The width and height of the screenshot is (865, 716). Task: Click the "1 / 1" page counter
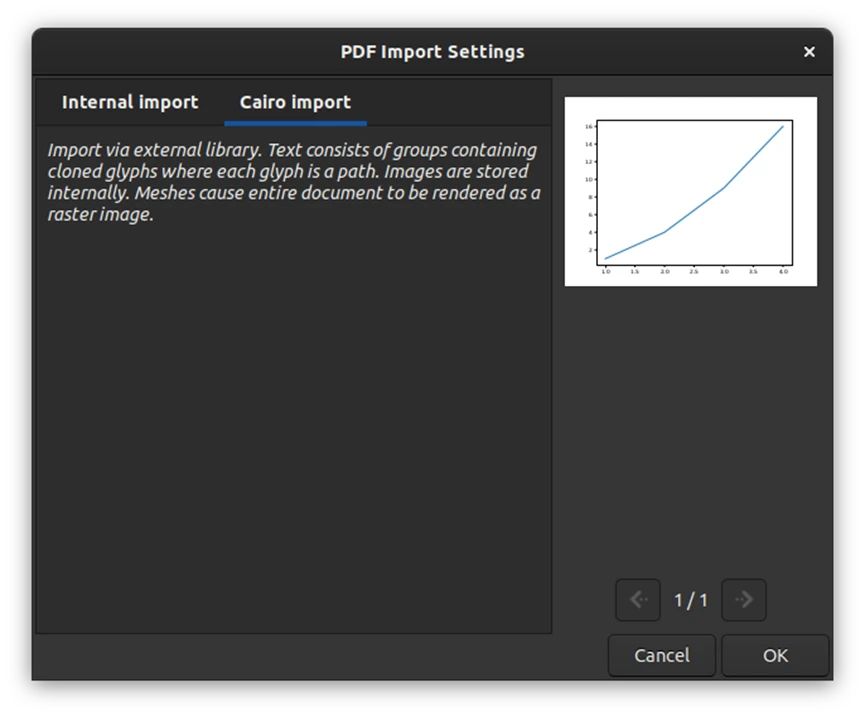pos(690,600)
